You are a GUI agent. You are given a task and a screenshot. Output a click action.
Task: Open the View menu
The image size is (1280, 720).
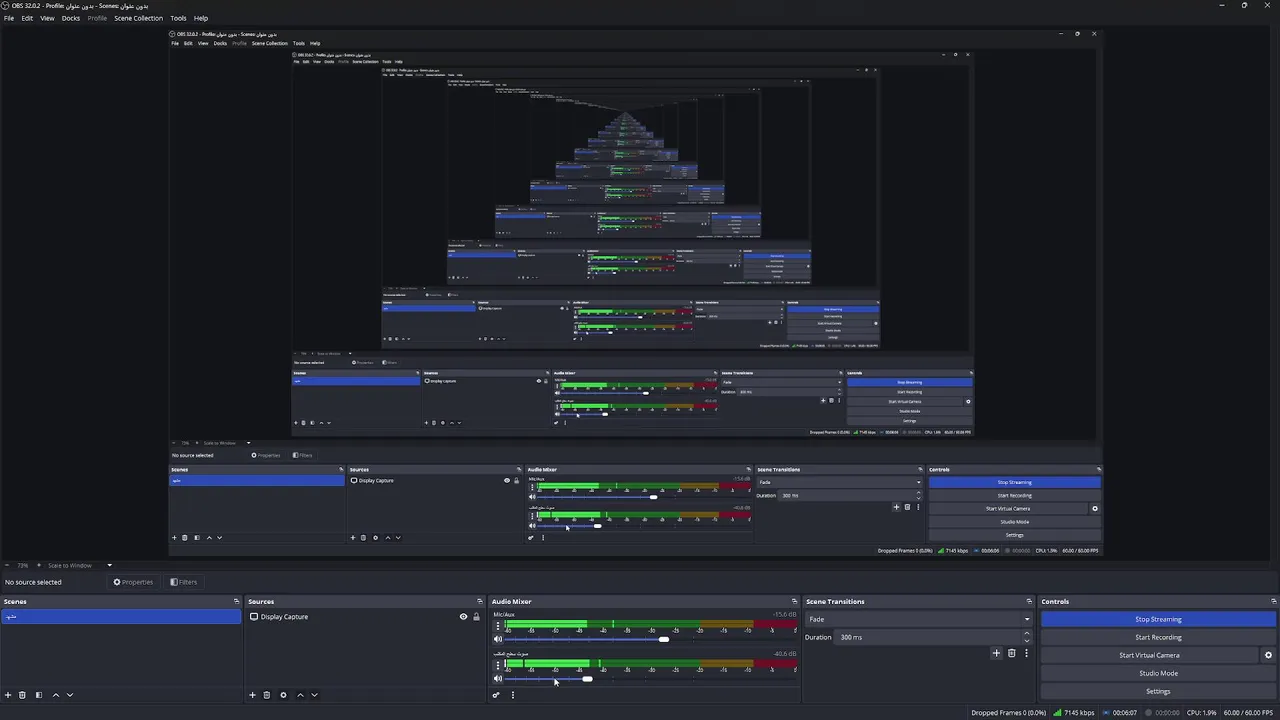[47, 18]
